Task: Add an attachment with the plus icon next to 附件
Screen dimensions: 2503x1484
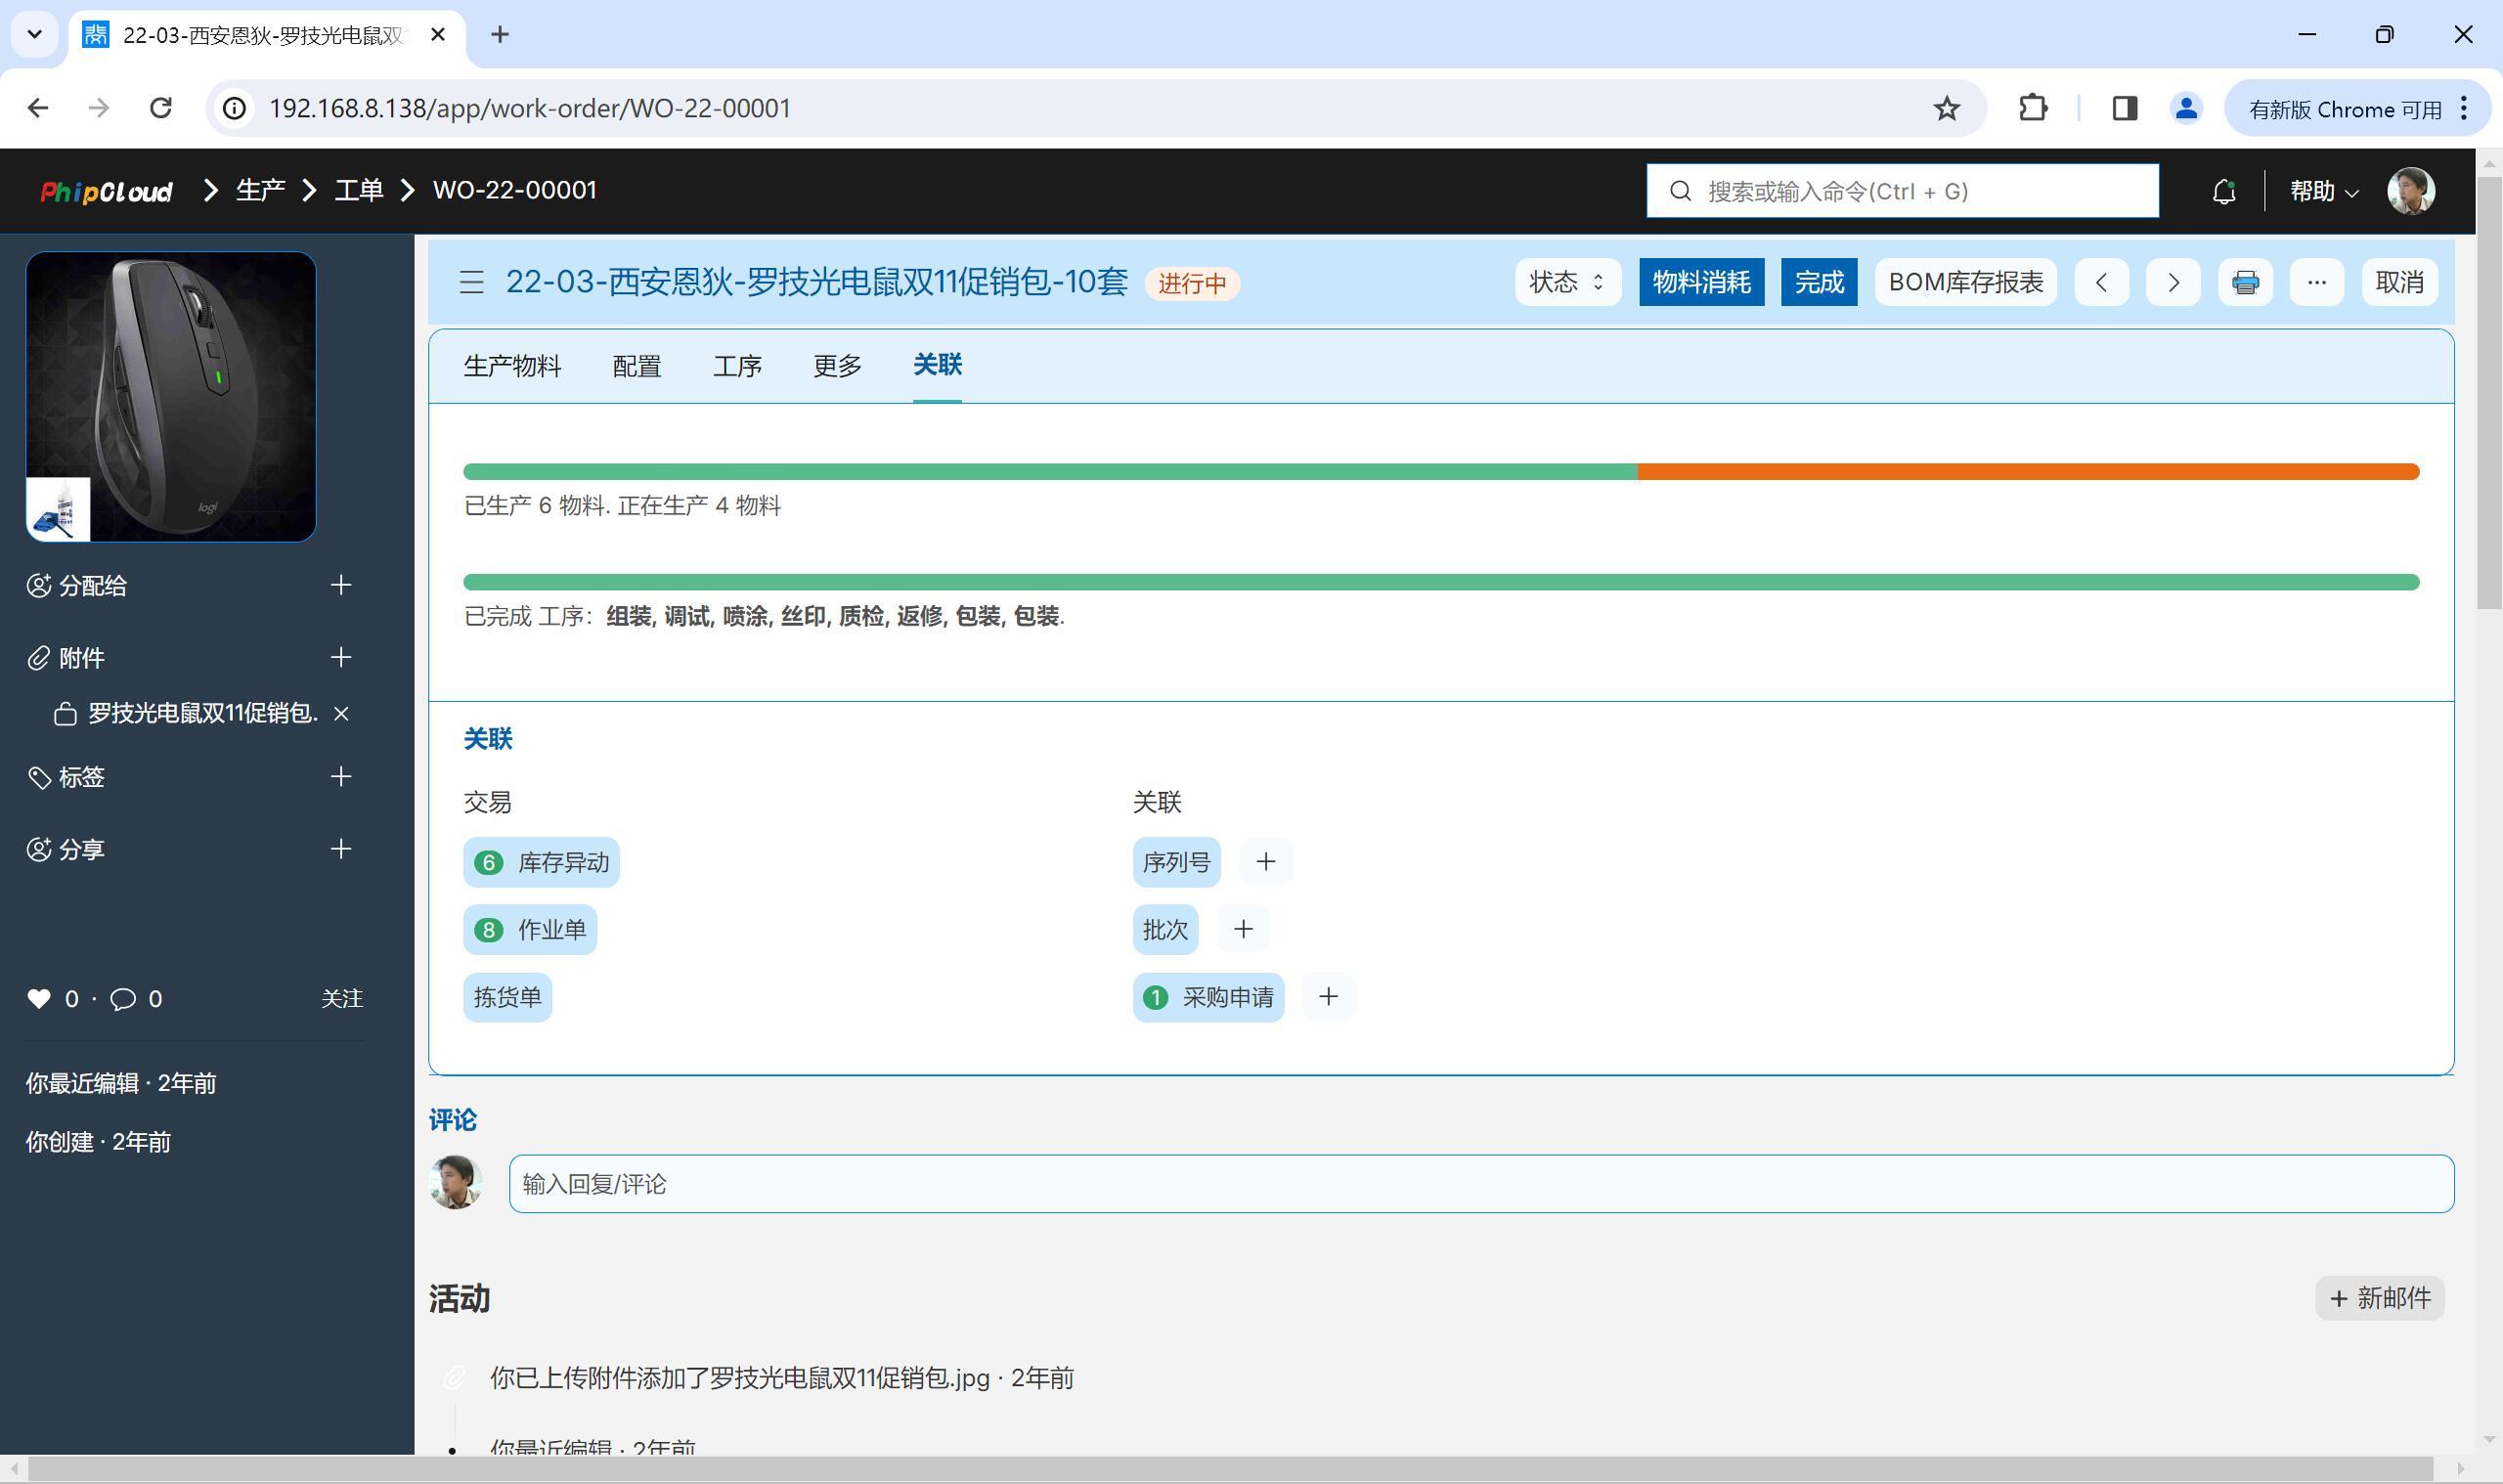Action: tap(341, 657)
